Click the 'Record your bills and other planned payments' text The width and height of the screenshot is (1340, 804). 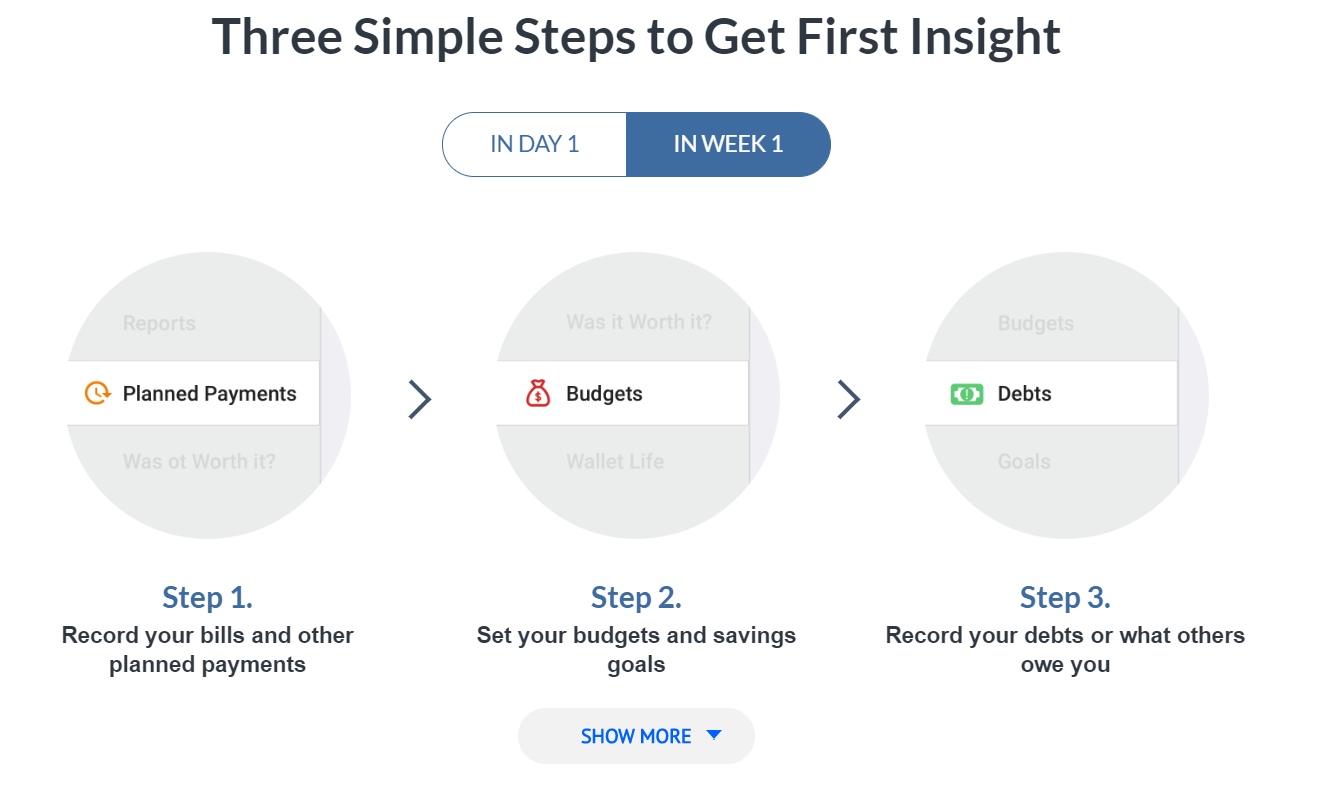pos(207,650)
